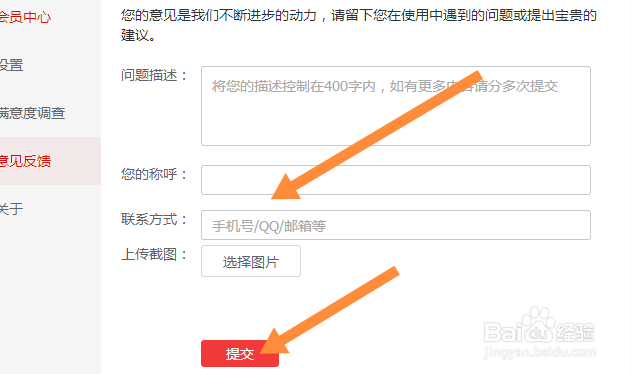
Task: Click the 您的称呼 input box
Action: [x=396, y=180]
